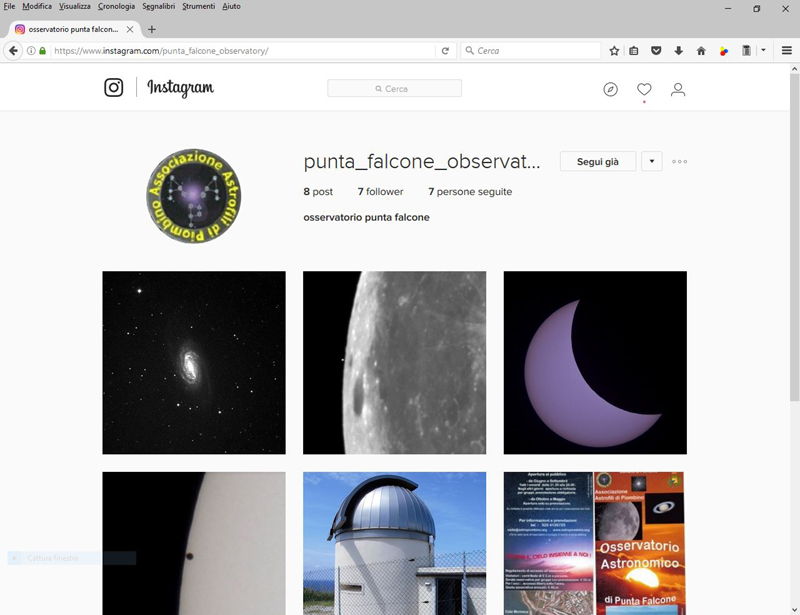Show site information icon in address bar
The image size is (800, 615).
click(x=31, y=51)
